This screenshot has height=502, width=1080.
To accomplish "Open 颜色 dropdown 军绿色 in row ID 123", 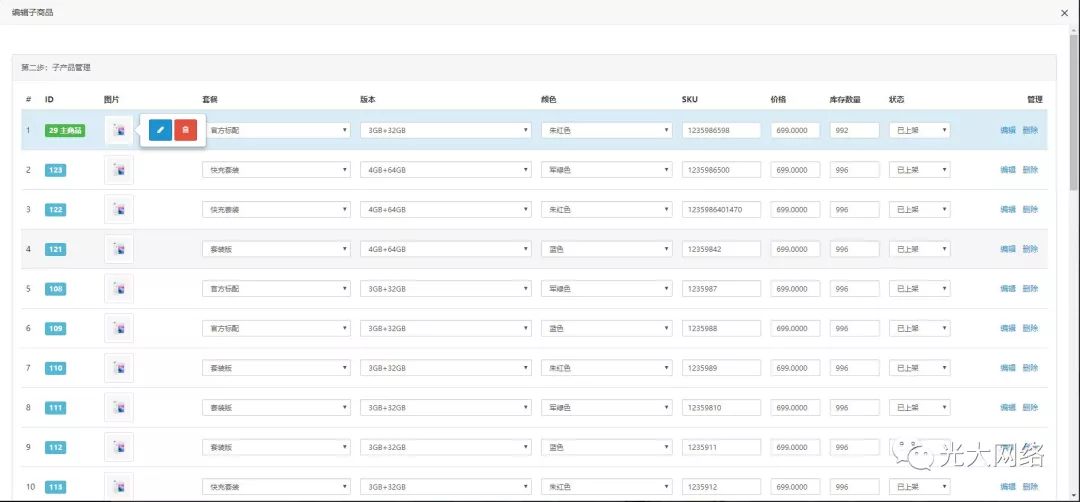I will [x=607, y=169].
